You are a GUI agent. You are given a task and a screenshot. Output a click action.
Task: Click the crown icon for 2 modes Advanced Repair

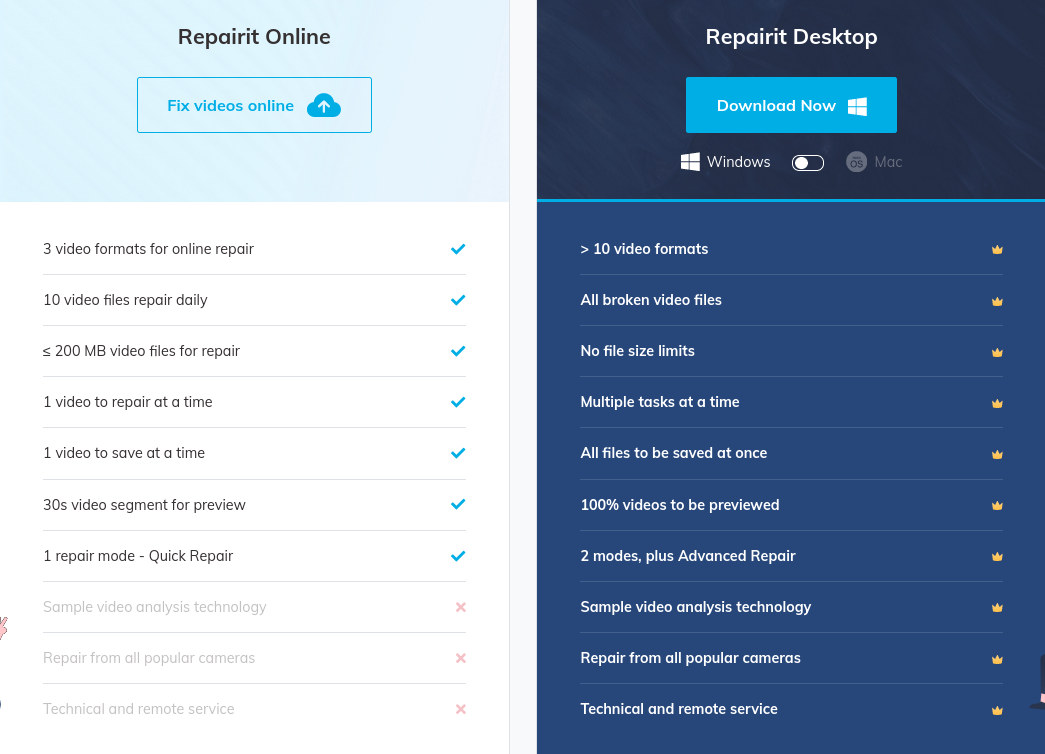point(997,556)
